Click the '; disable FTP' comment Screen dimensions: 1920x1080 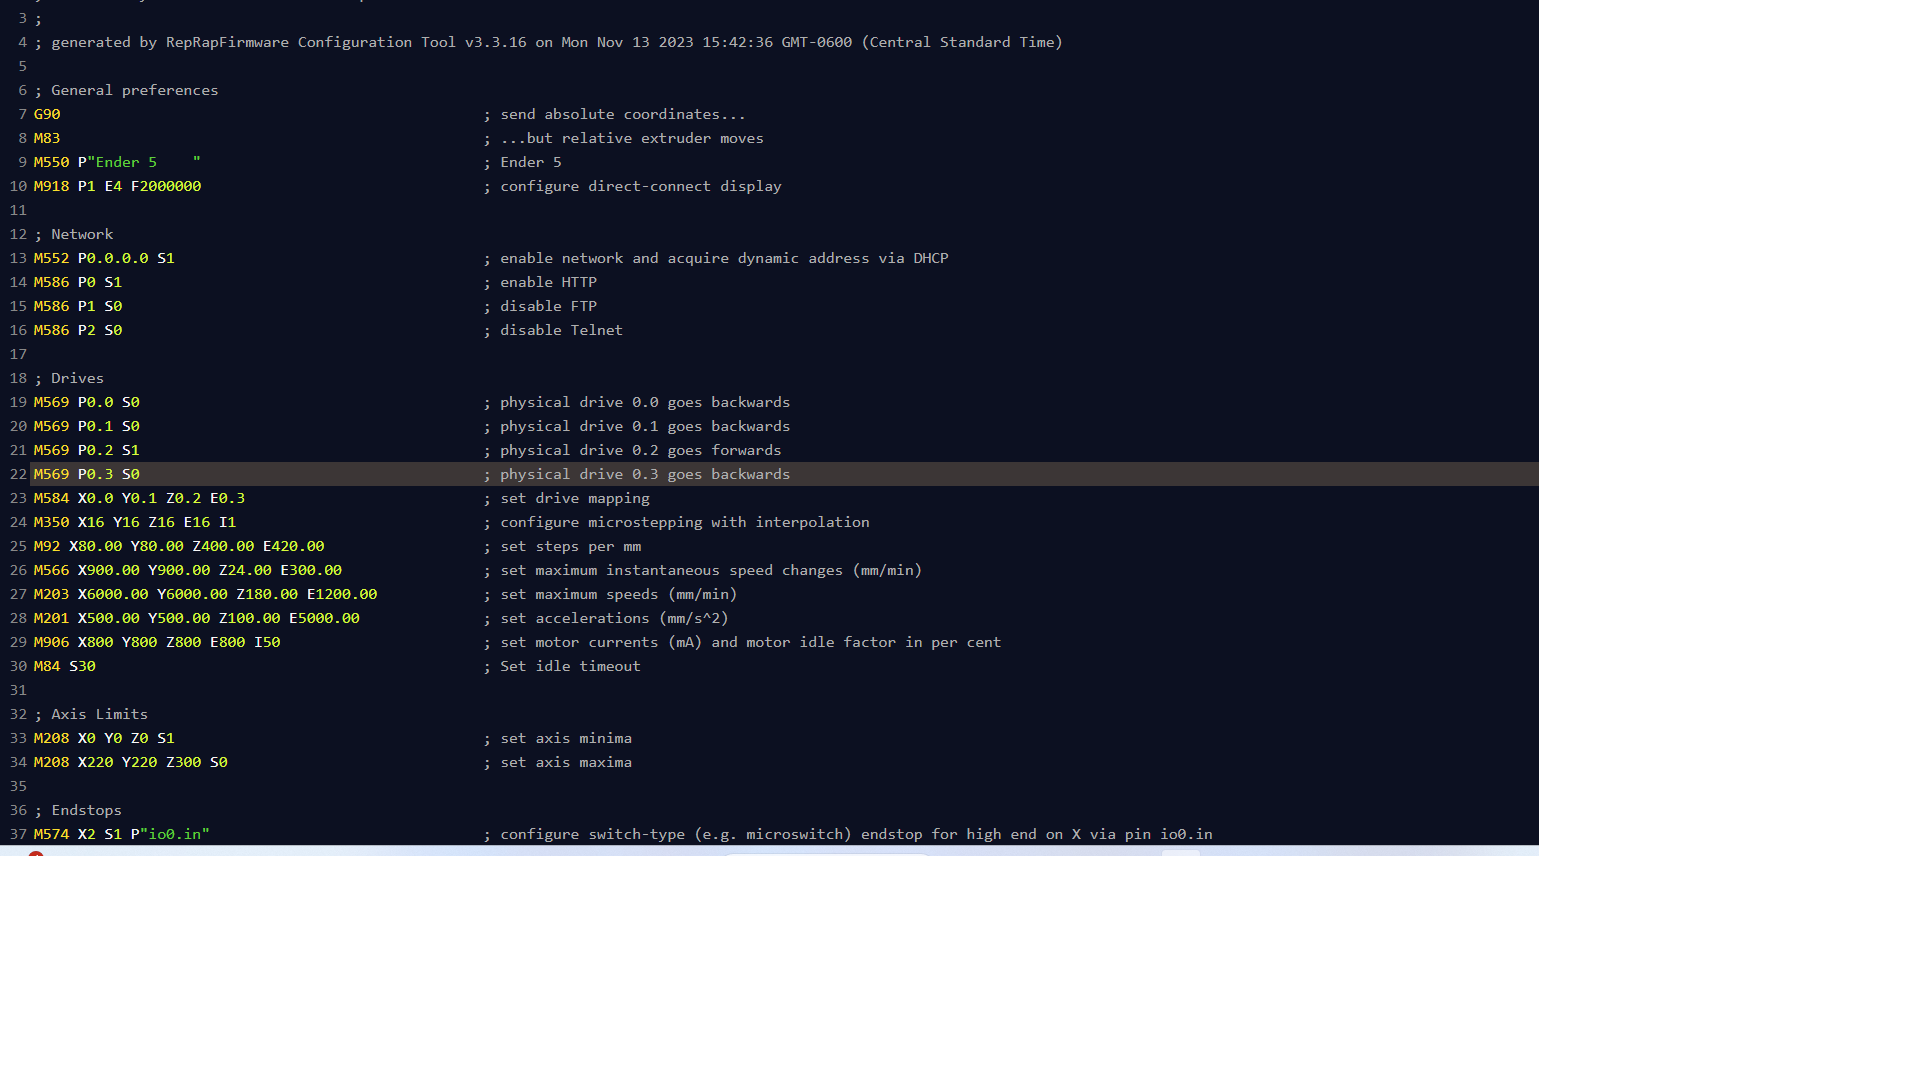[540, 306]
